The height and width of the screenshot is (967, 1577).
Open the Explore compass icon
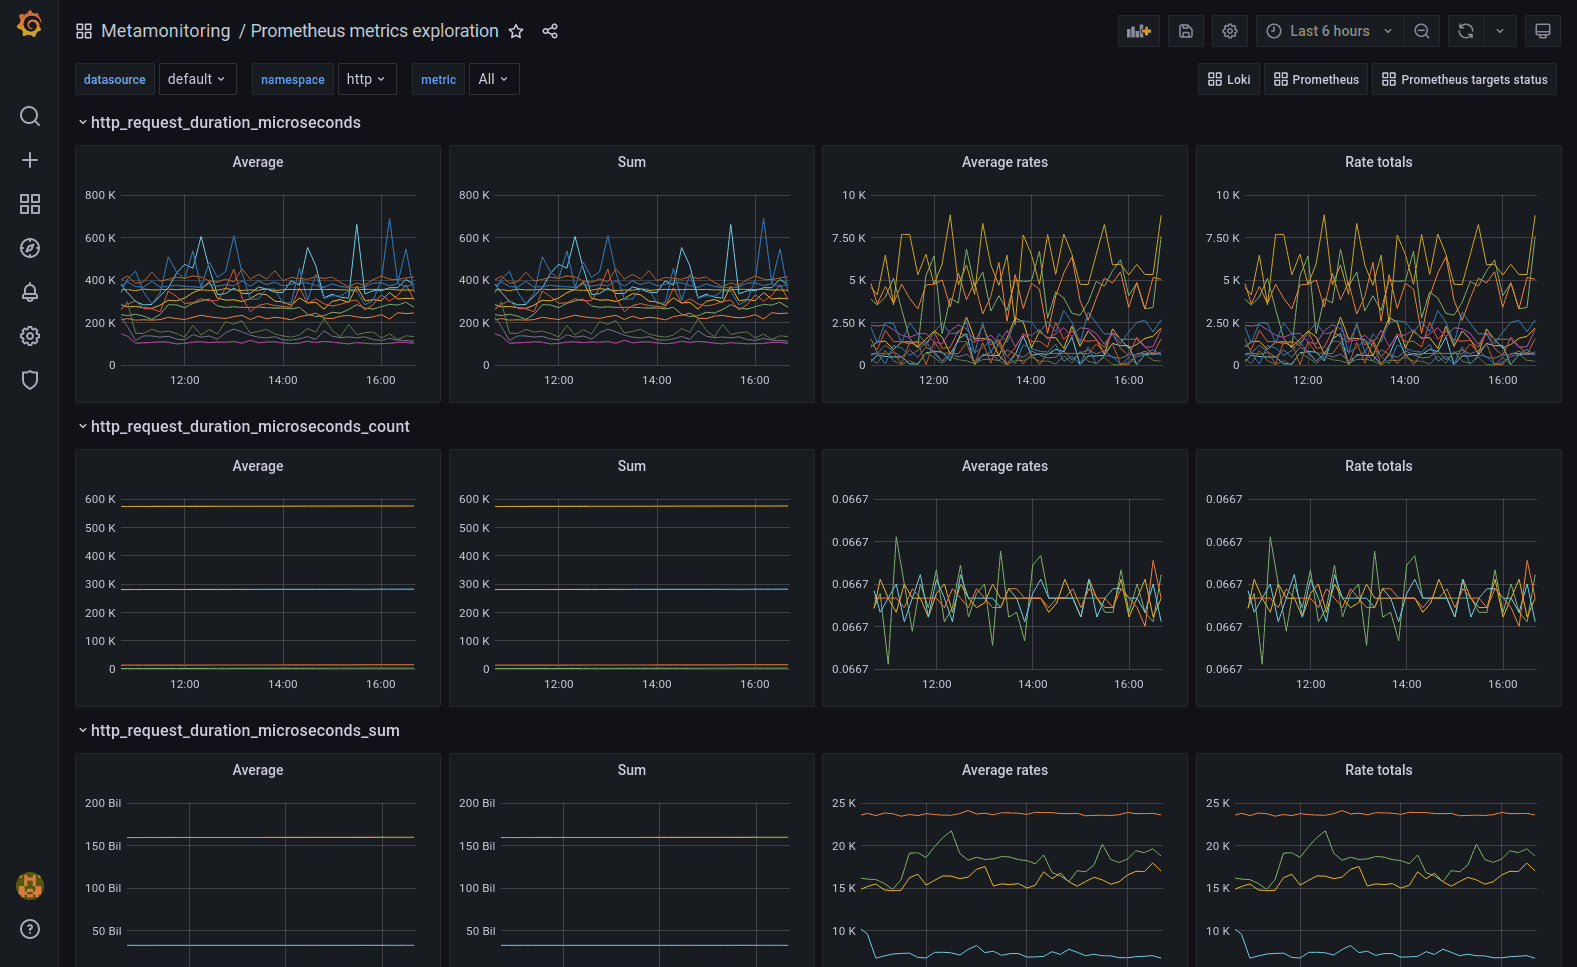(x=30, y=248)
